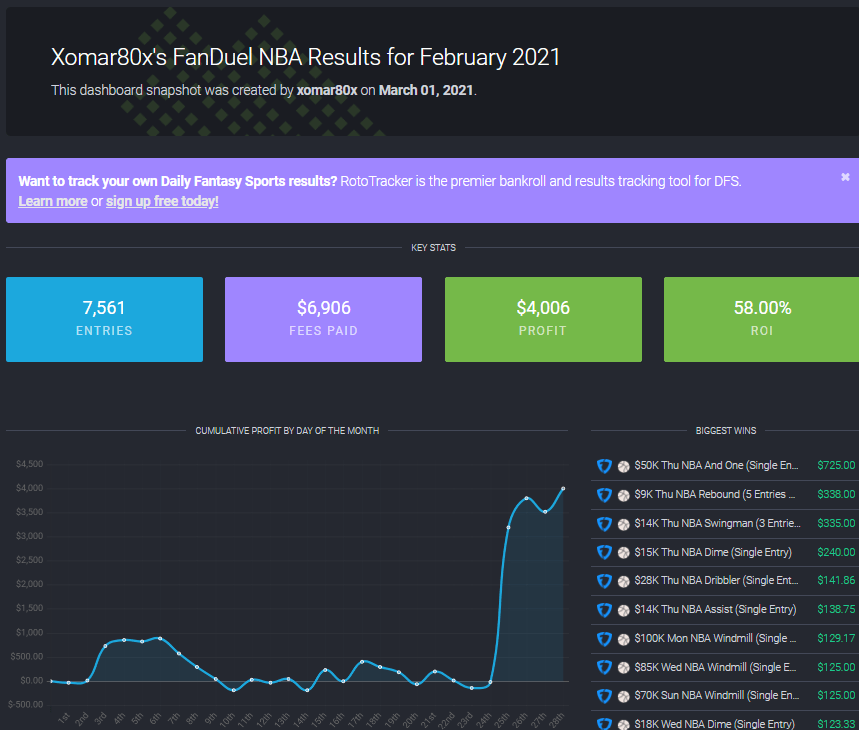The height and width of the screenshot is (730, 859).
Task: Click basketball icon beside $100K Mon NBA Windmill
Action: (x=623, y=640)
